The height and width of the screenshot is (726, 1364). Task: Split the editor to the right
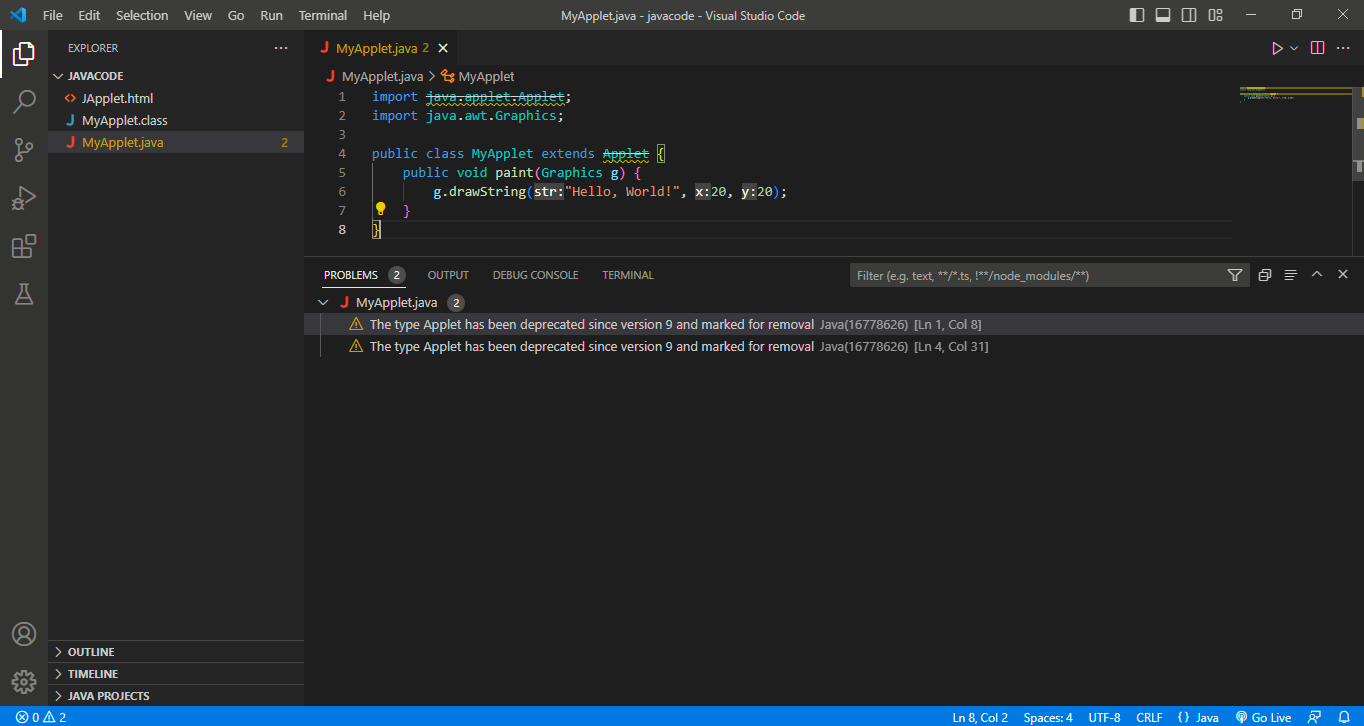(1318, 48)
